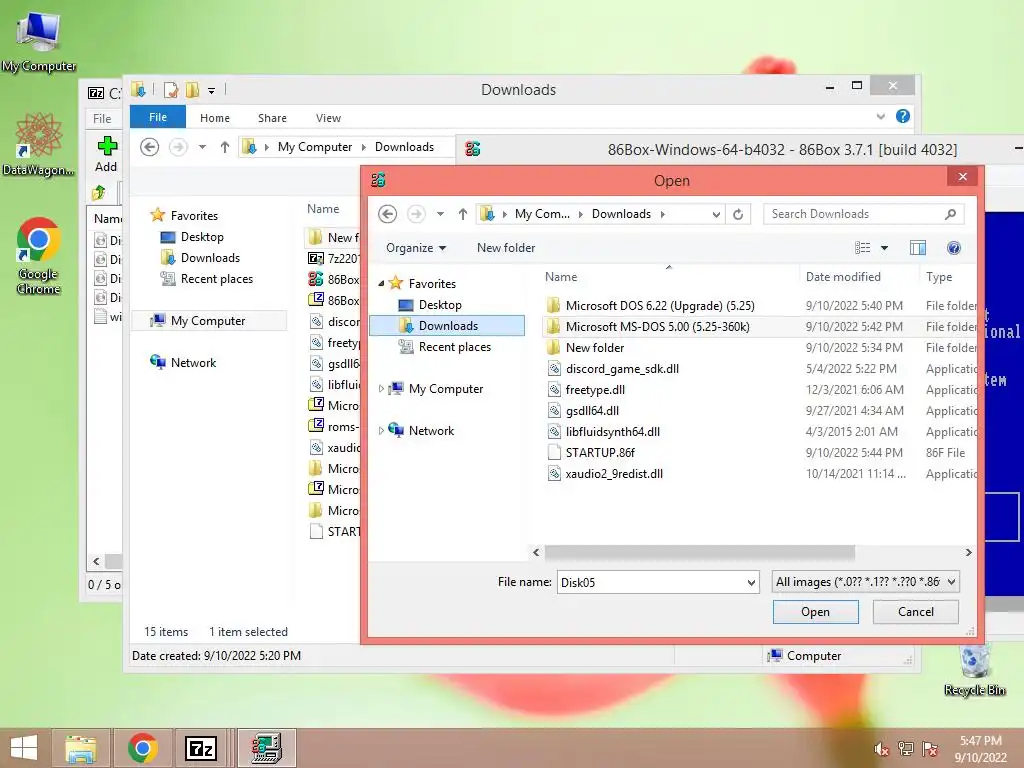1024x768 pixels.
Task: Open the Recycle Bin on the desktop
Action: 974,669
